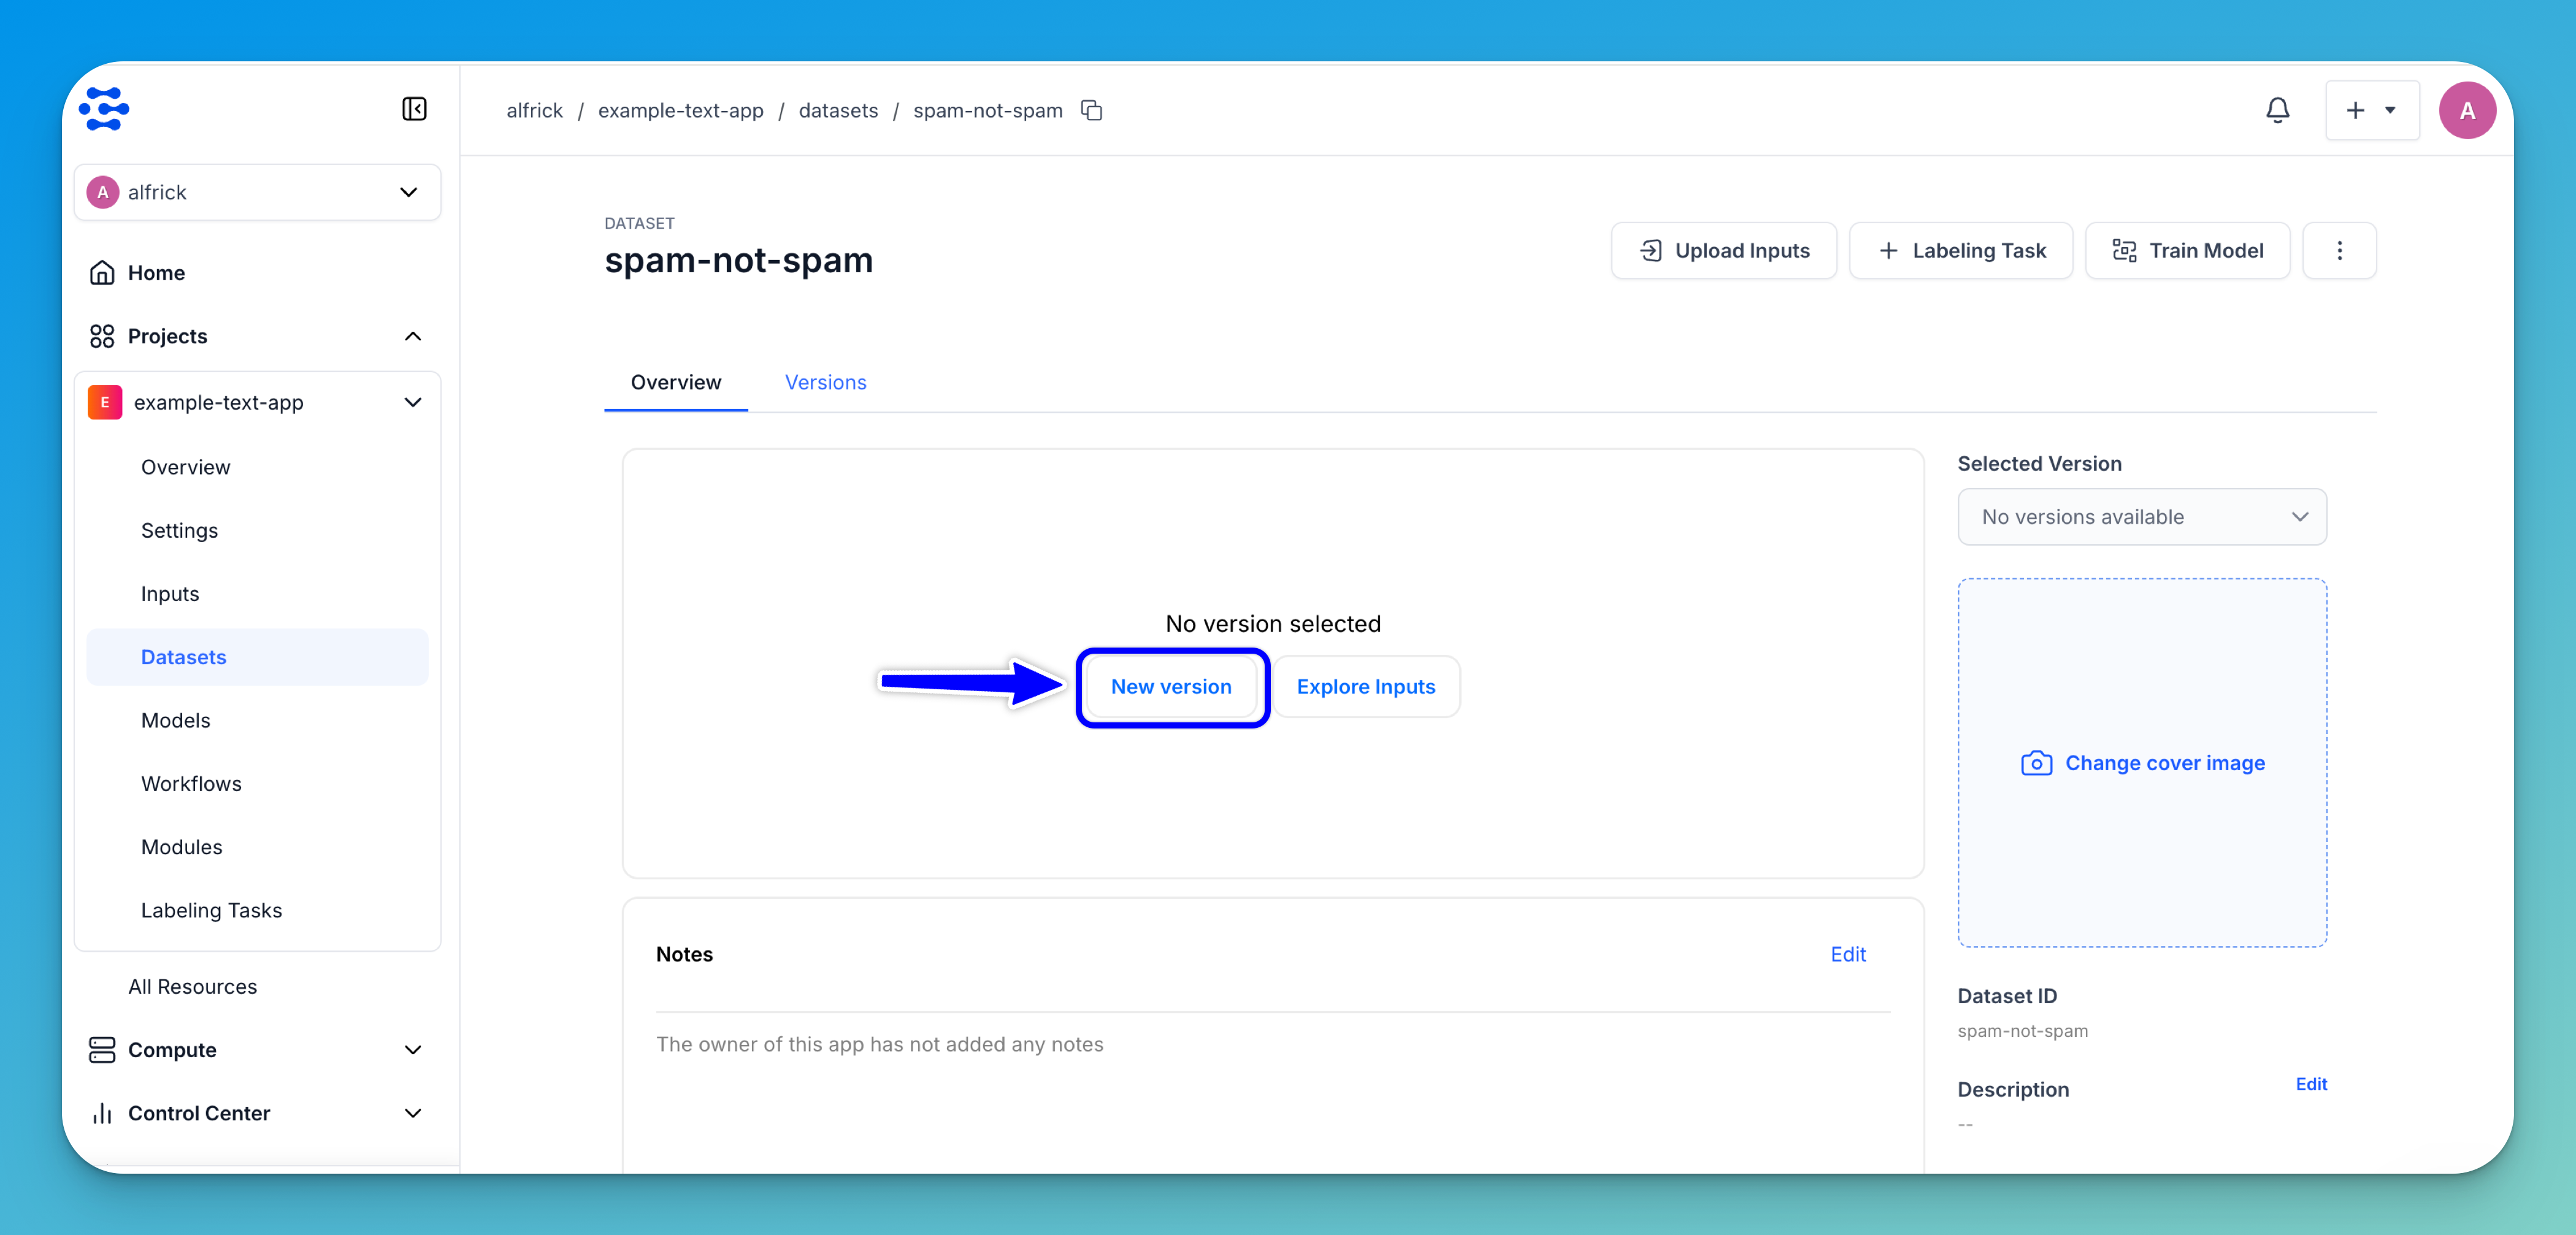Viewport: 2576px width, 1235px height.
Task: Go to Home in the sidebar
Action: (x=156, y=273)
